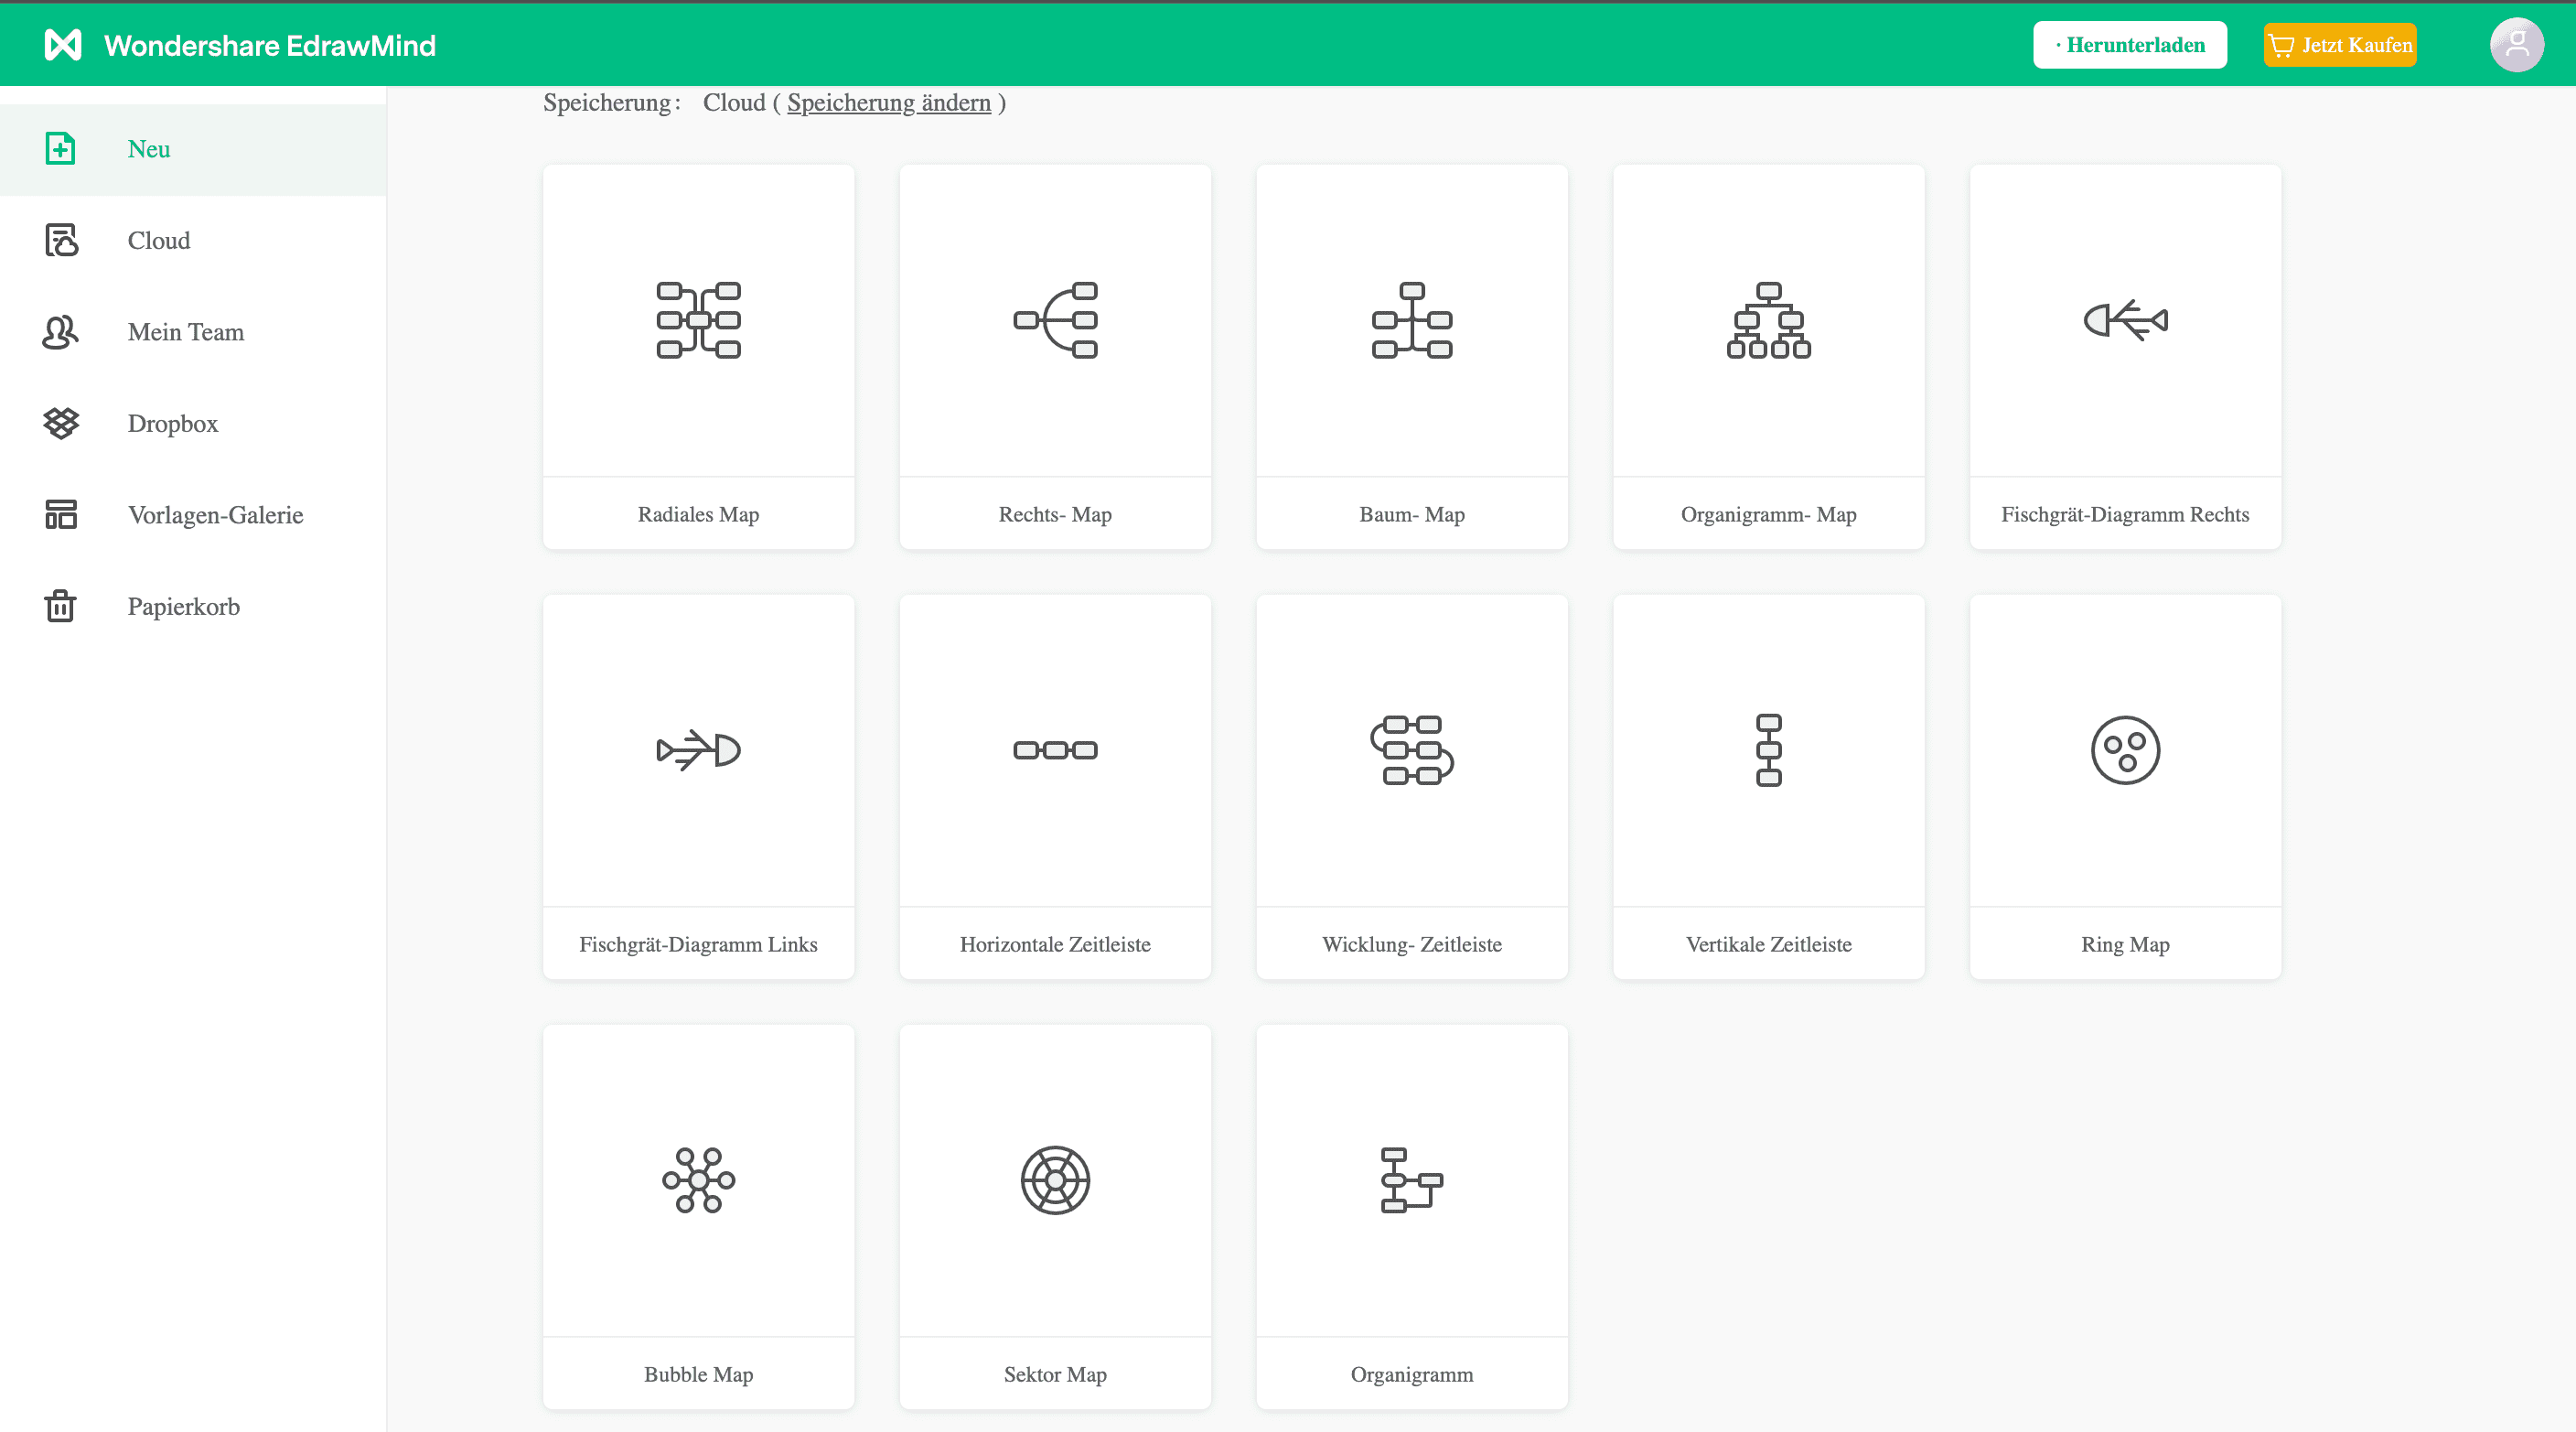Click the Sektor Map label
The image size is (2576, 1432).
coord(1055,1374)
